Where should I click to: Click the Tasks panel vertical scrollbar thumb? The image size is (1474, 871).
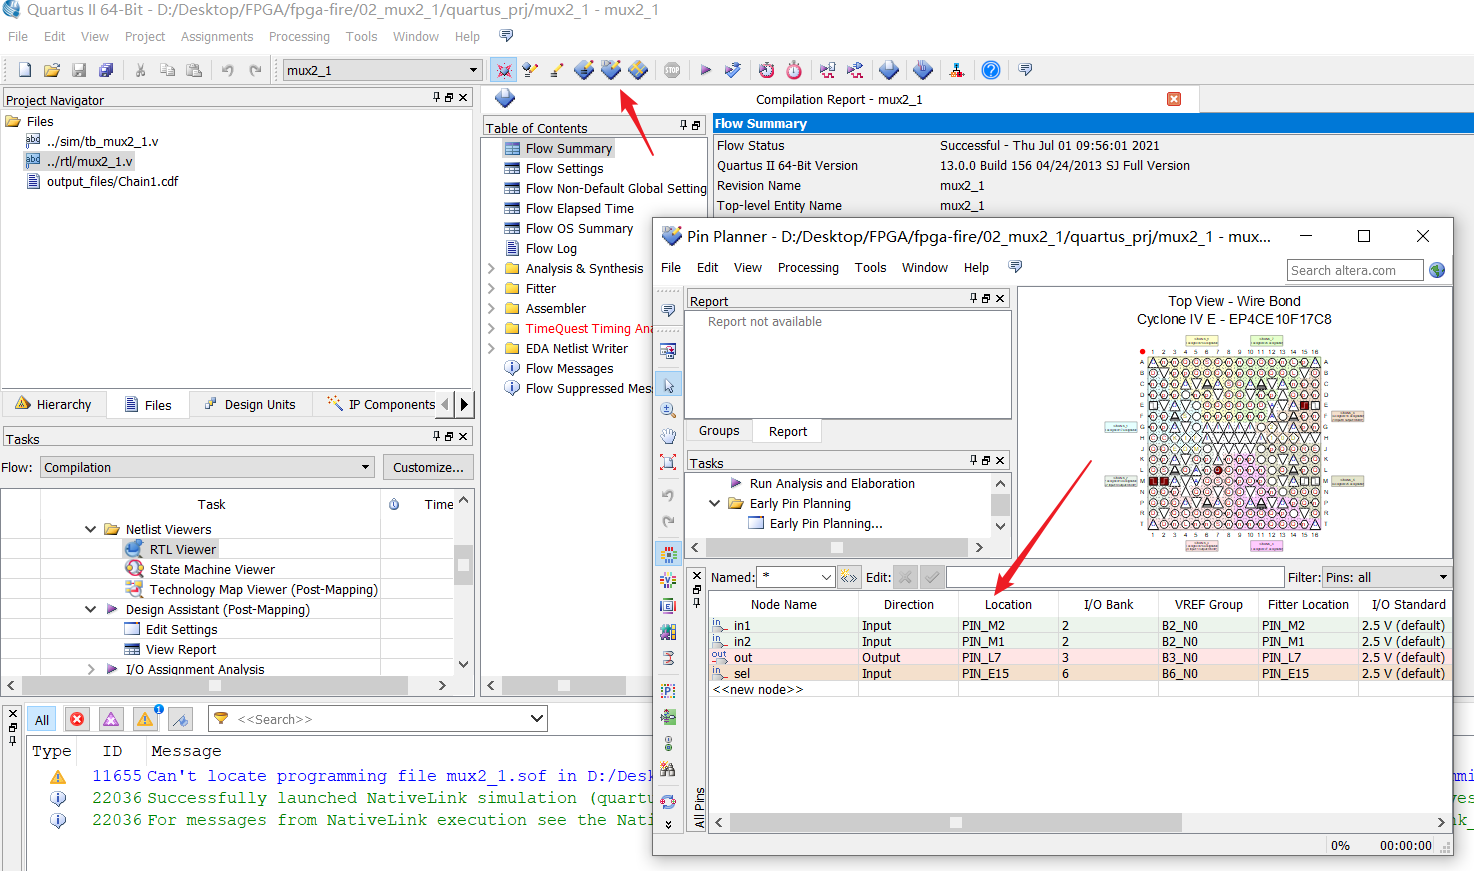(463, 565)
